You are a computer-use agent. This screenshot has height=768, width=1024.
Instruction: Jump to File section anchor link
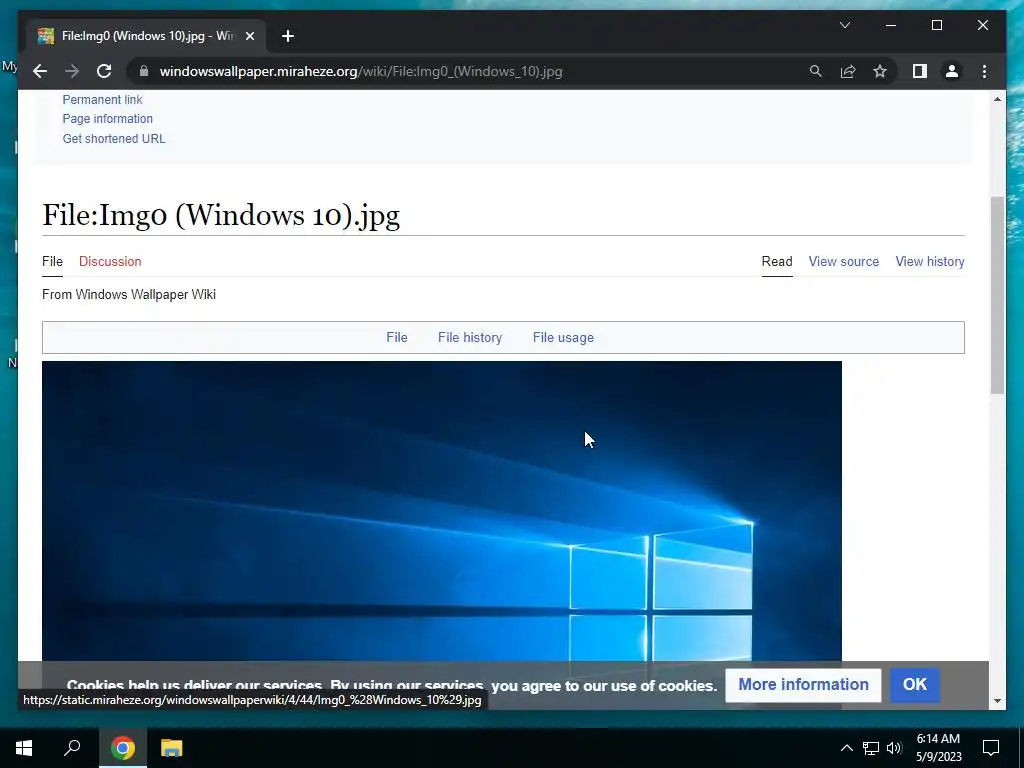(397, 338)
